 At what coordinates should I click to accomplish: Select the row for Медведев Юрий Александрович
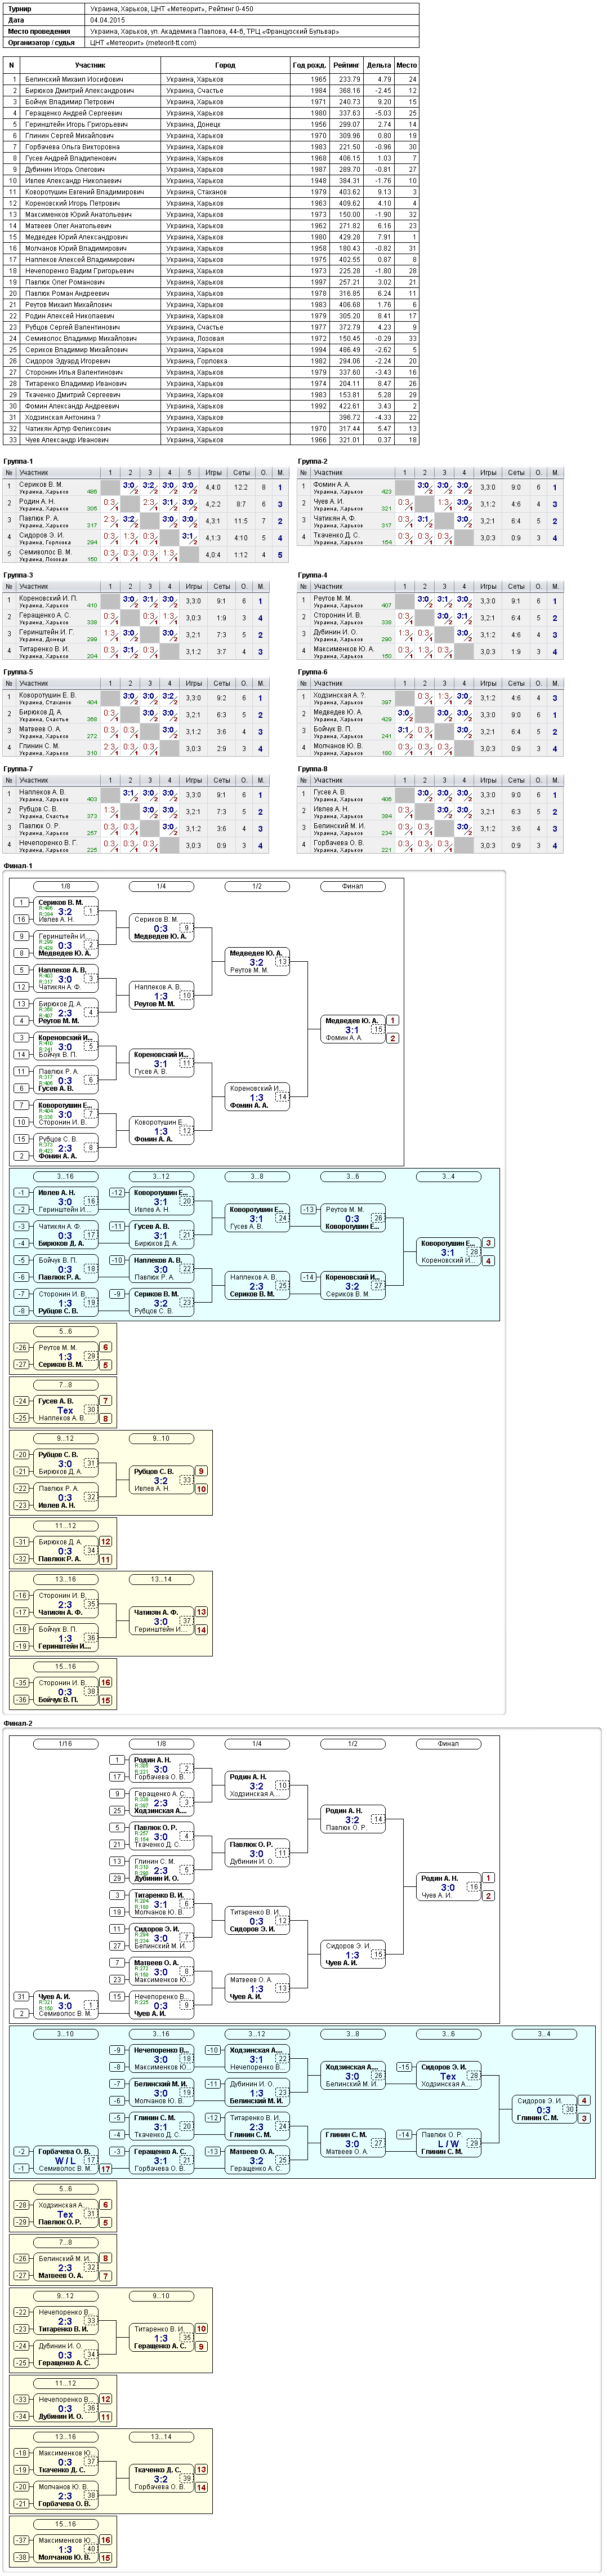tap(211, 237)
